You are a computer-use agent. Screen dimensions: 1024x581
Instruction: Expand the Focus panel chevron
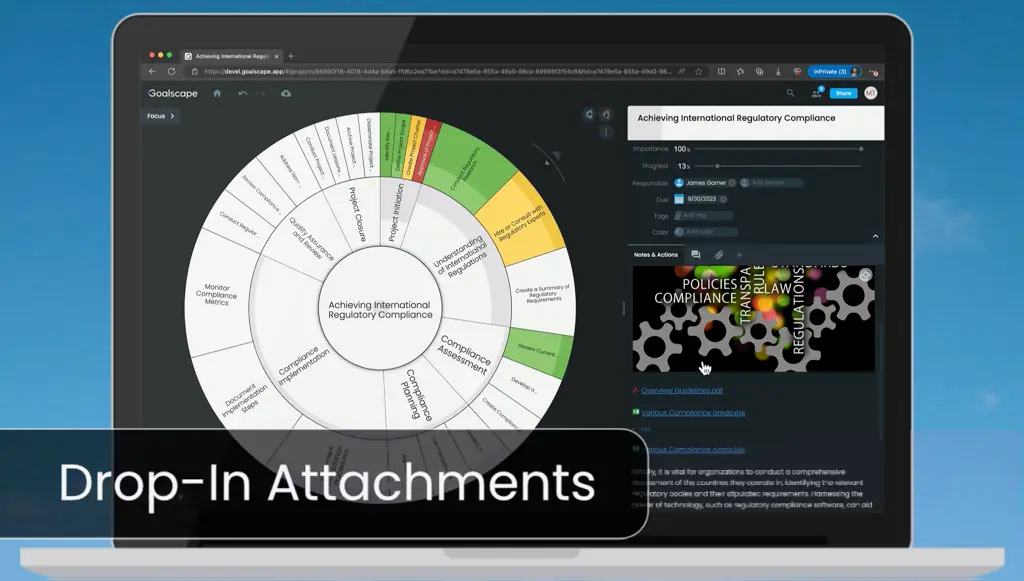pyautogui.click(x=172, y=116)
